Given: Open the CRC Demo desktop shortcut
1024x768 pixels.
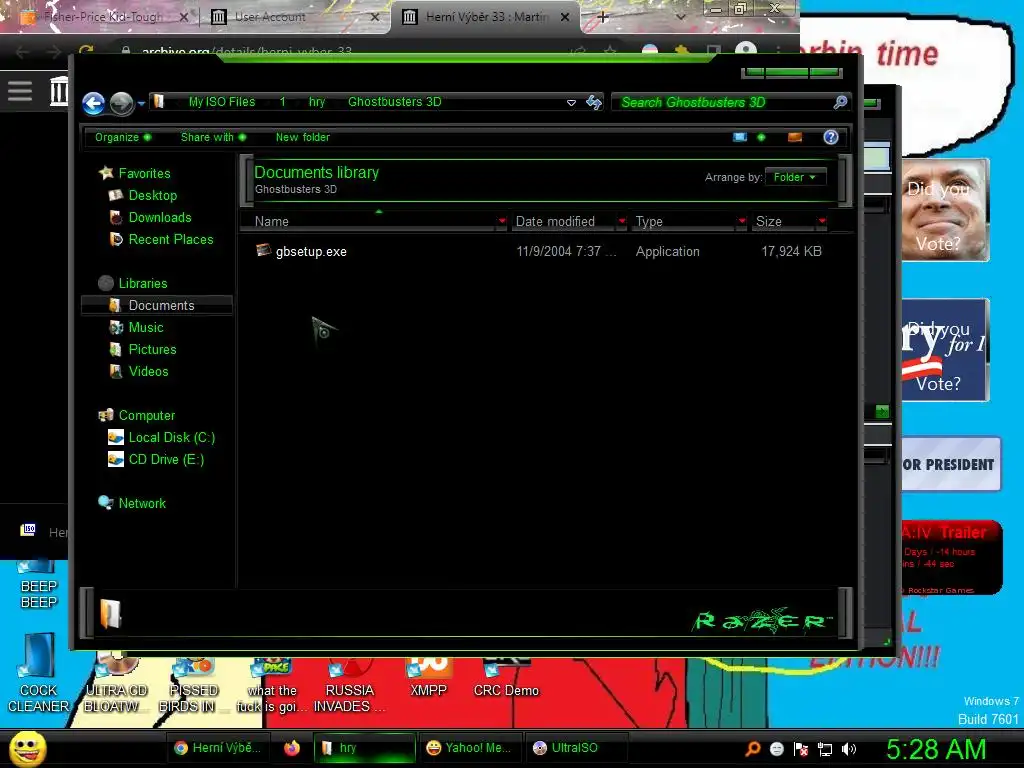Looking at the screenshot, I should (506, 677).
